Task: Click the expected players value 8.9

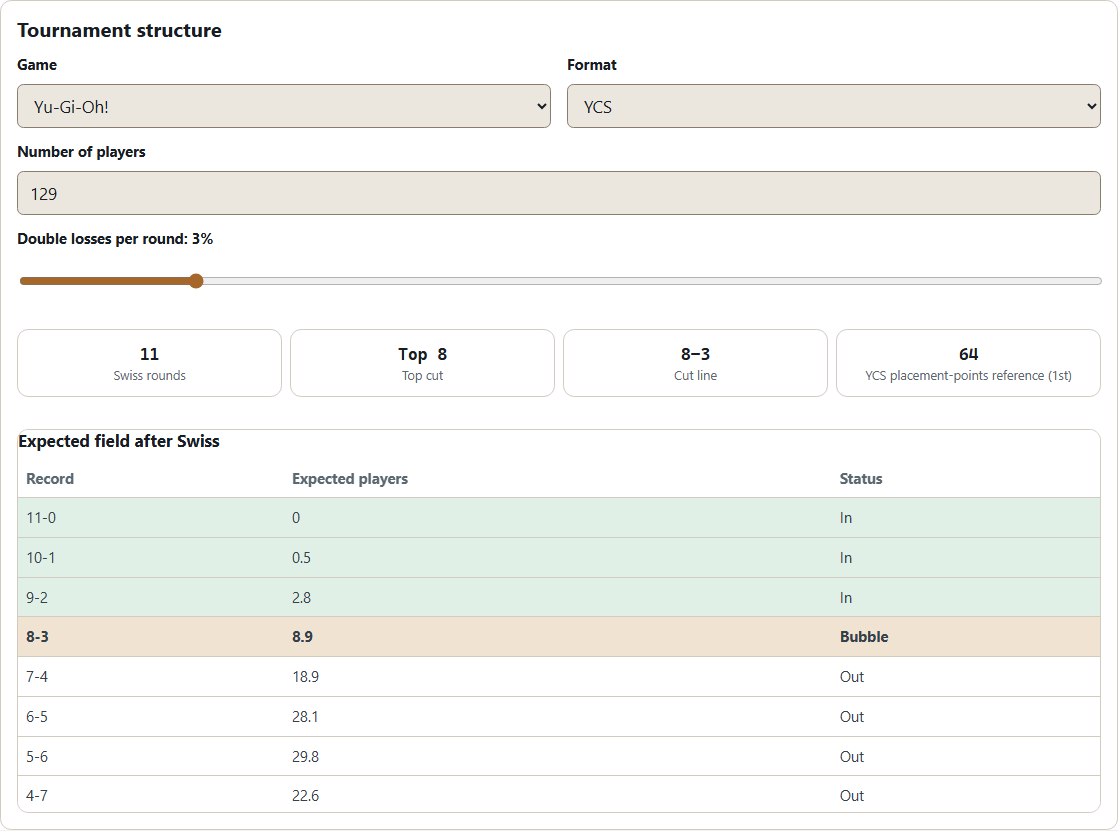Action: (x=302, y=637)
